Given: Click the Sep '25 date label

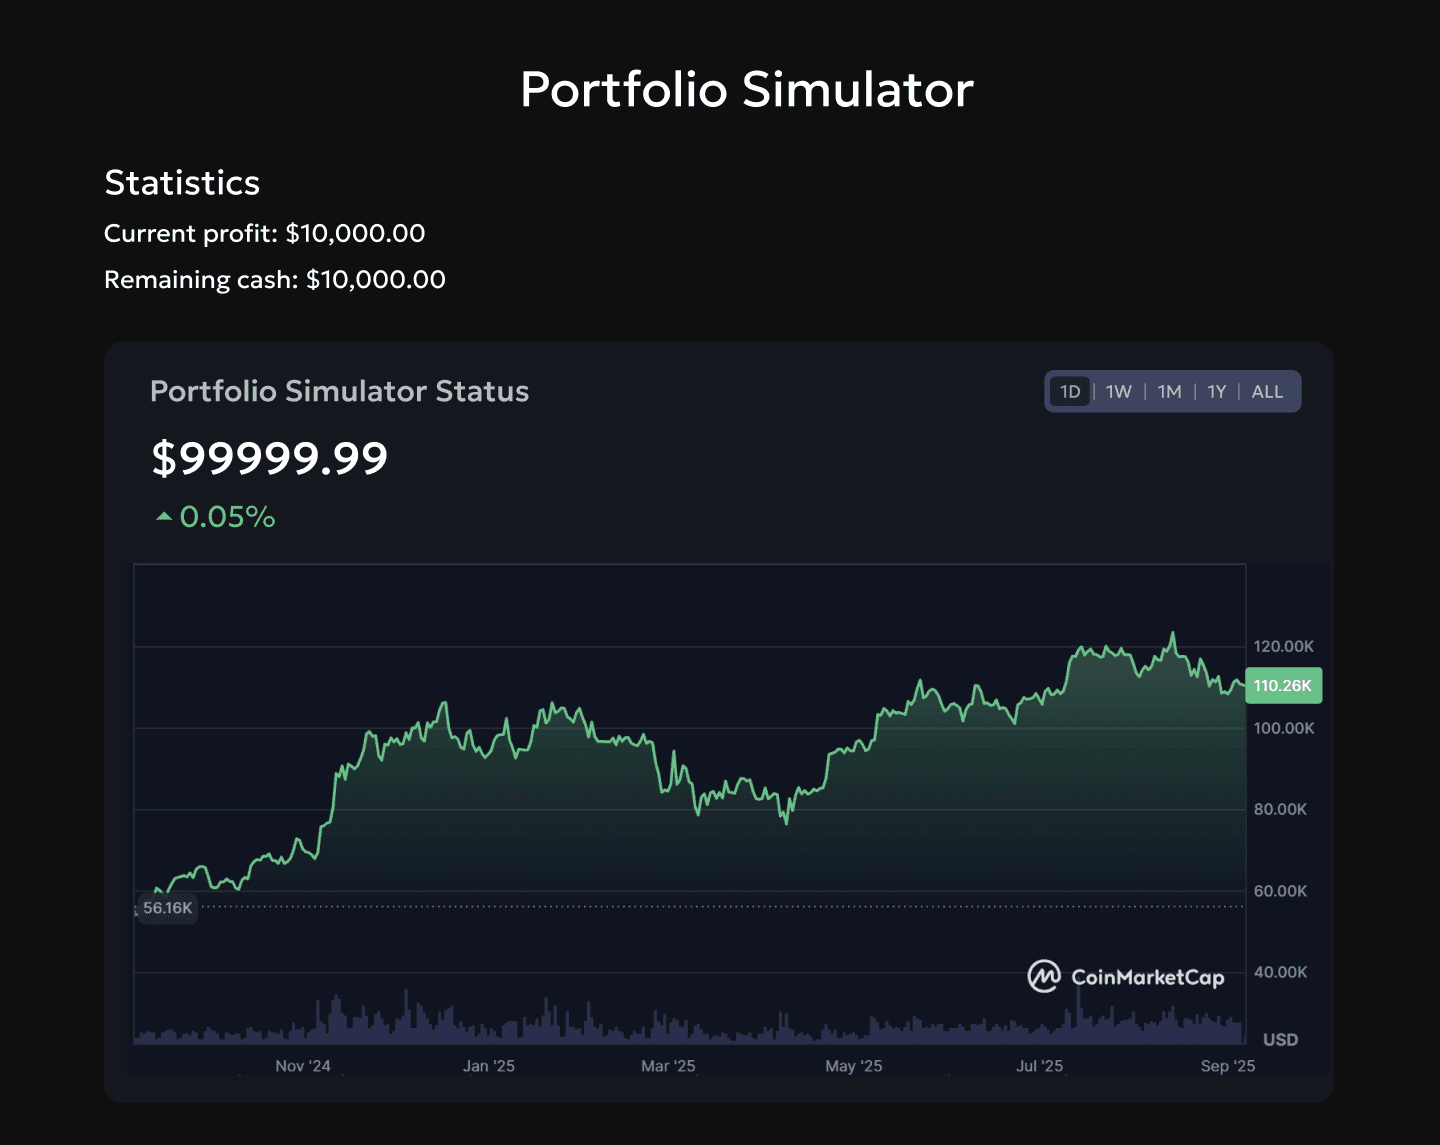Looking at the screenshot, I should click(1227, 1066).
